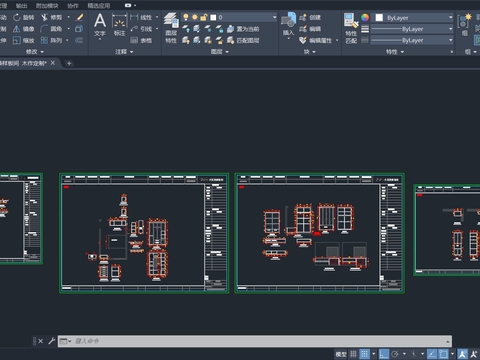Toggle layer on/off lightbulb icon

click(186, 17)
